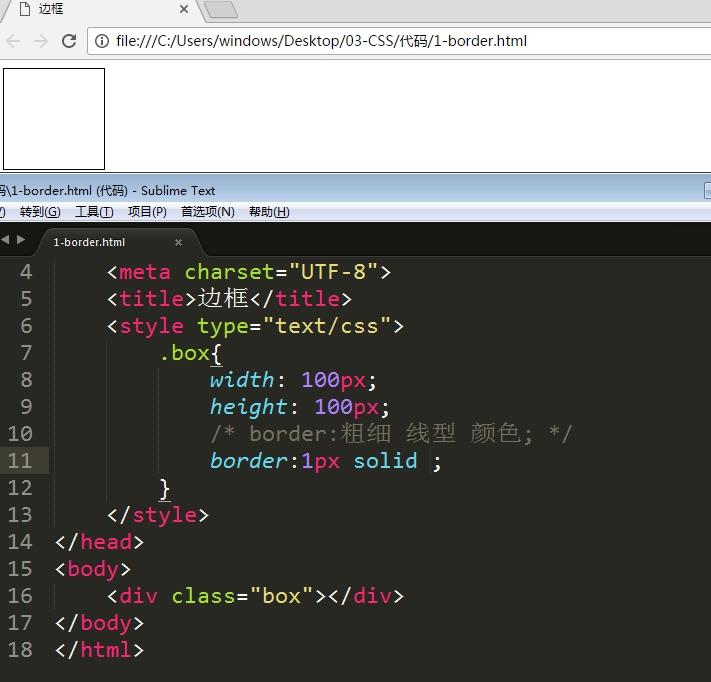711x682 pixels.
Task: Close the 1-border.html editor tab
Action: tap(178, 242)
